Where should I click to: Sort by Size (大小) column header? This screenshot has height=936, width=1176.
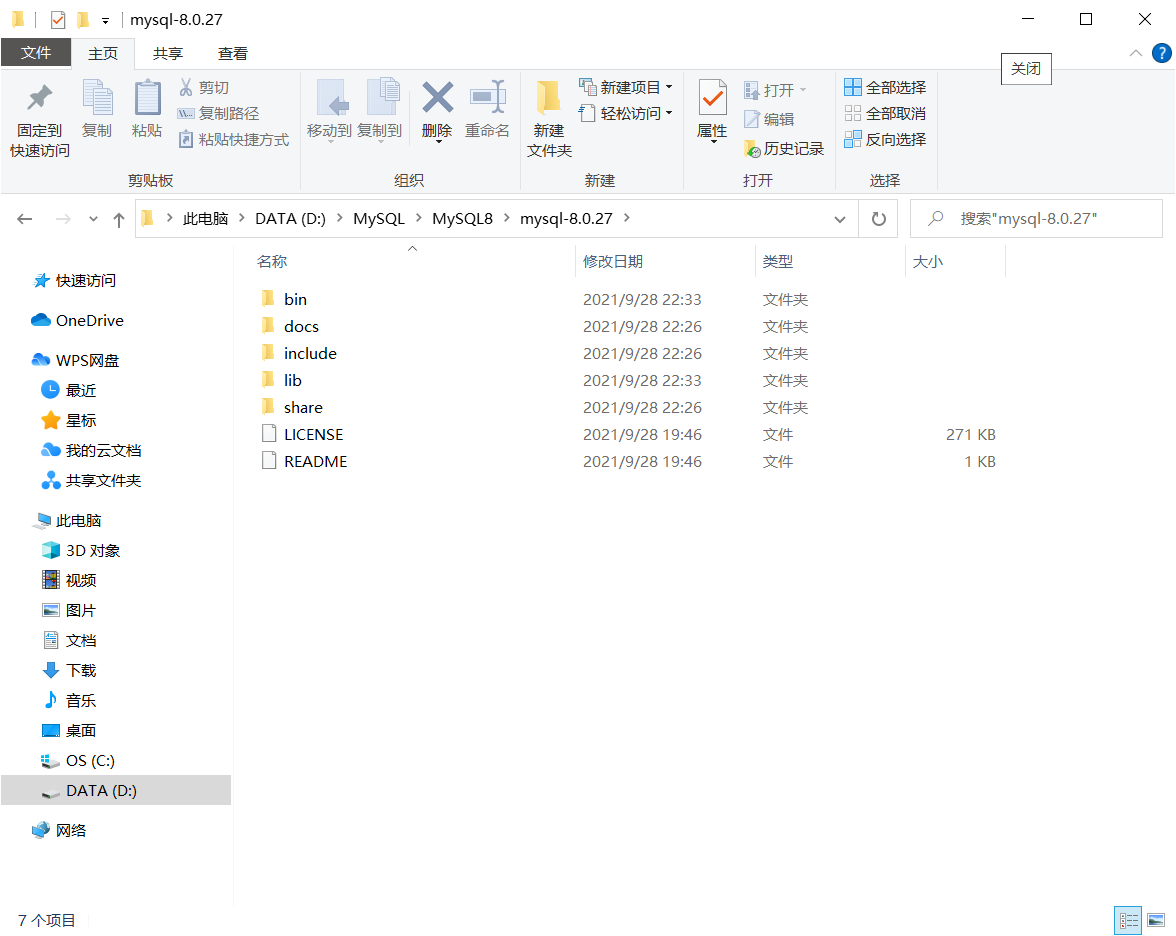click(x=928, y=262)
